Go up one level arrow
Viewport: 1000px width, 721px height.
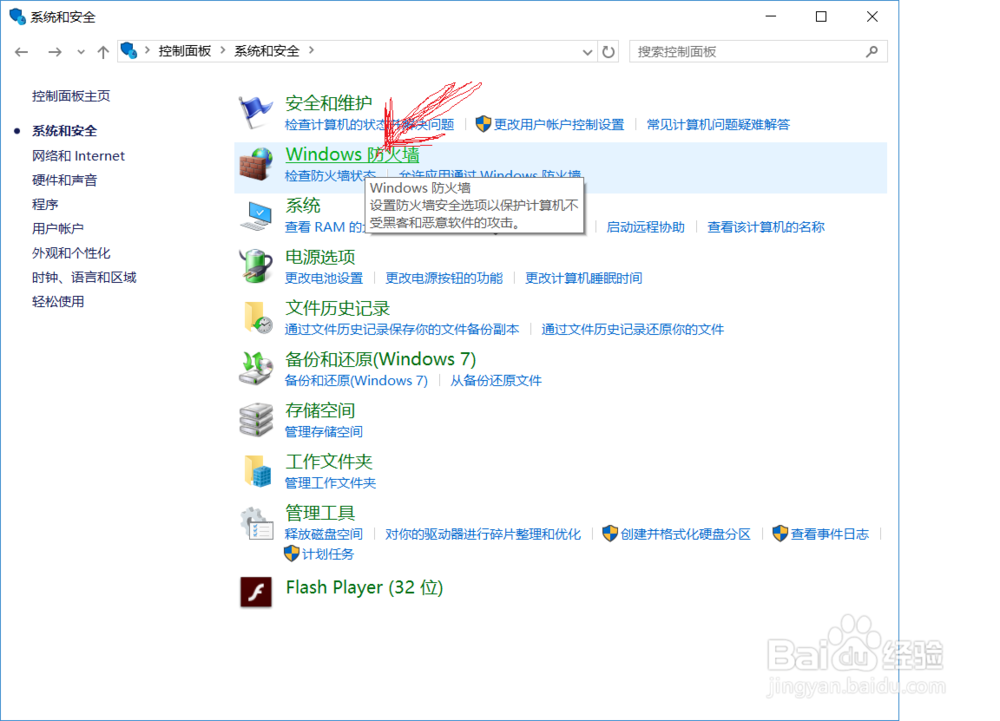click(103, 52)
